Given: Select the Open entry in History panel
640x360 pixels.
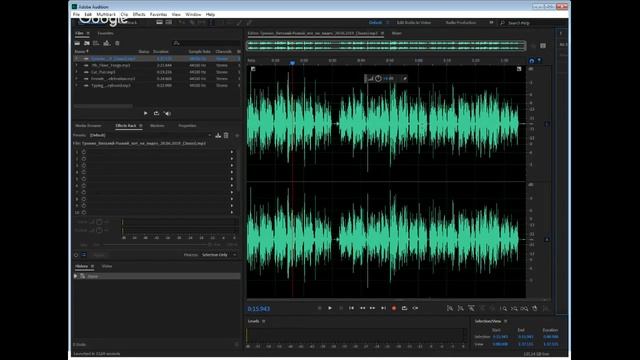Looking at the screenshot, I should (x=156, y=276).
